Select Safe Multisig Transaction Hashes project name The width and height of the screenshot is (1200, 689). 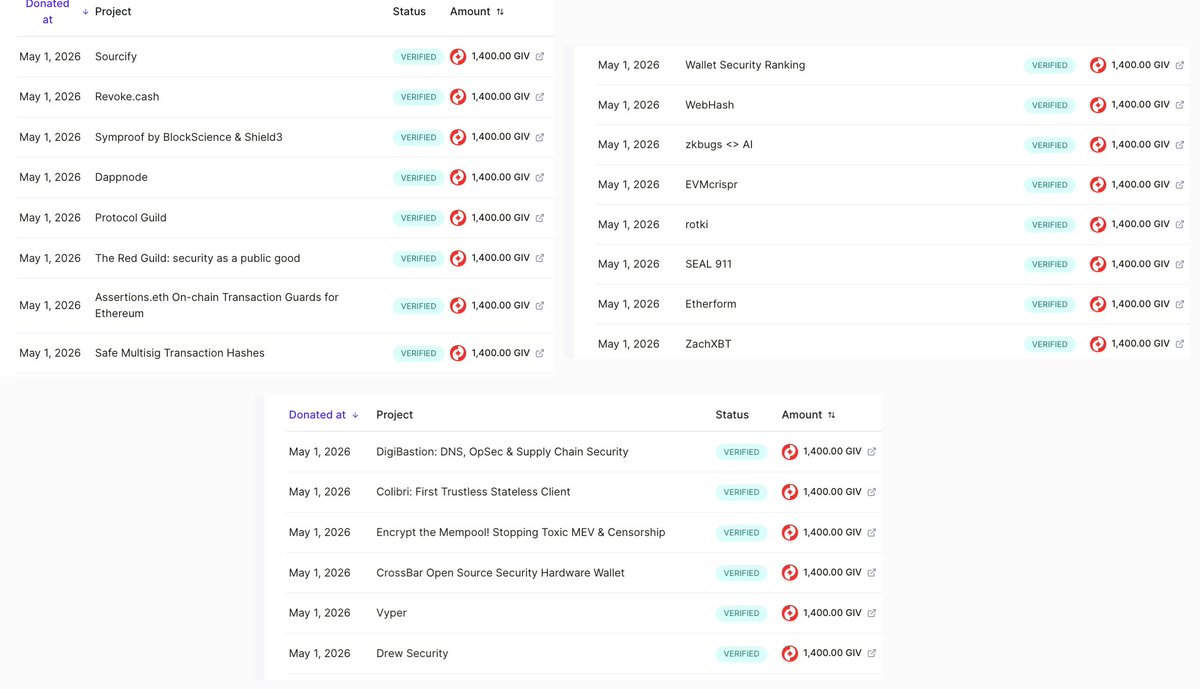(x=180, y=353)
